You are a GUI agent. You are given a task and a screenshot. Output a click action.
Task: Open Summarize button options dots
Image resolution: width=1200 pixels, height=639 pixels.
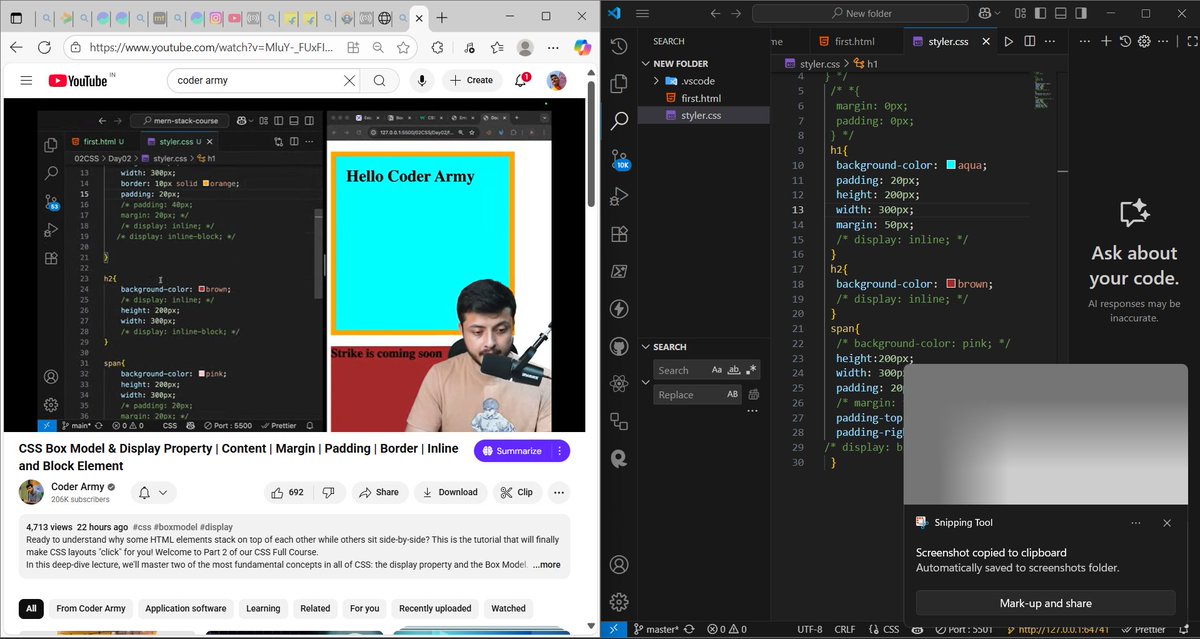coord(559,451)
